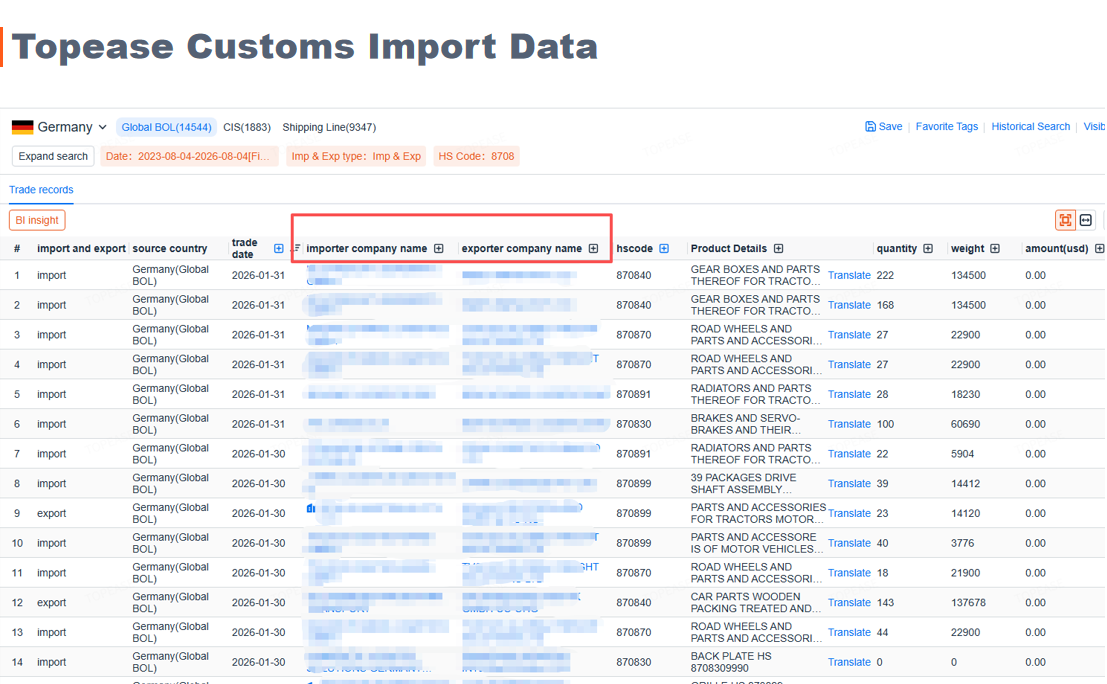Viewport: 1107px width, 684px height.
Task: Click hscode 870891 in row 5
Action: [x=633, y=395]
